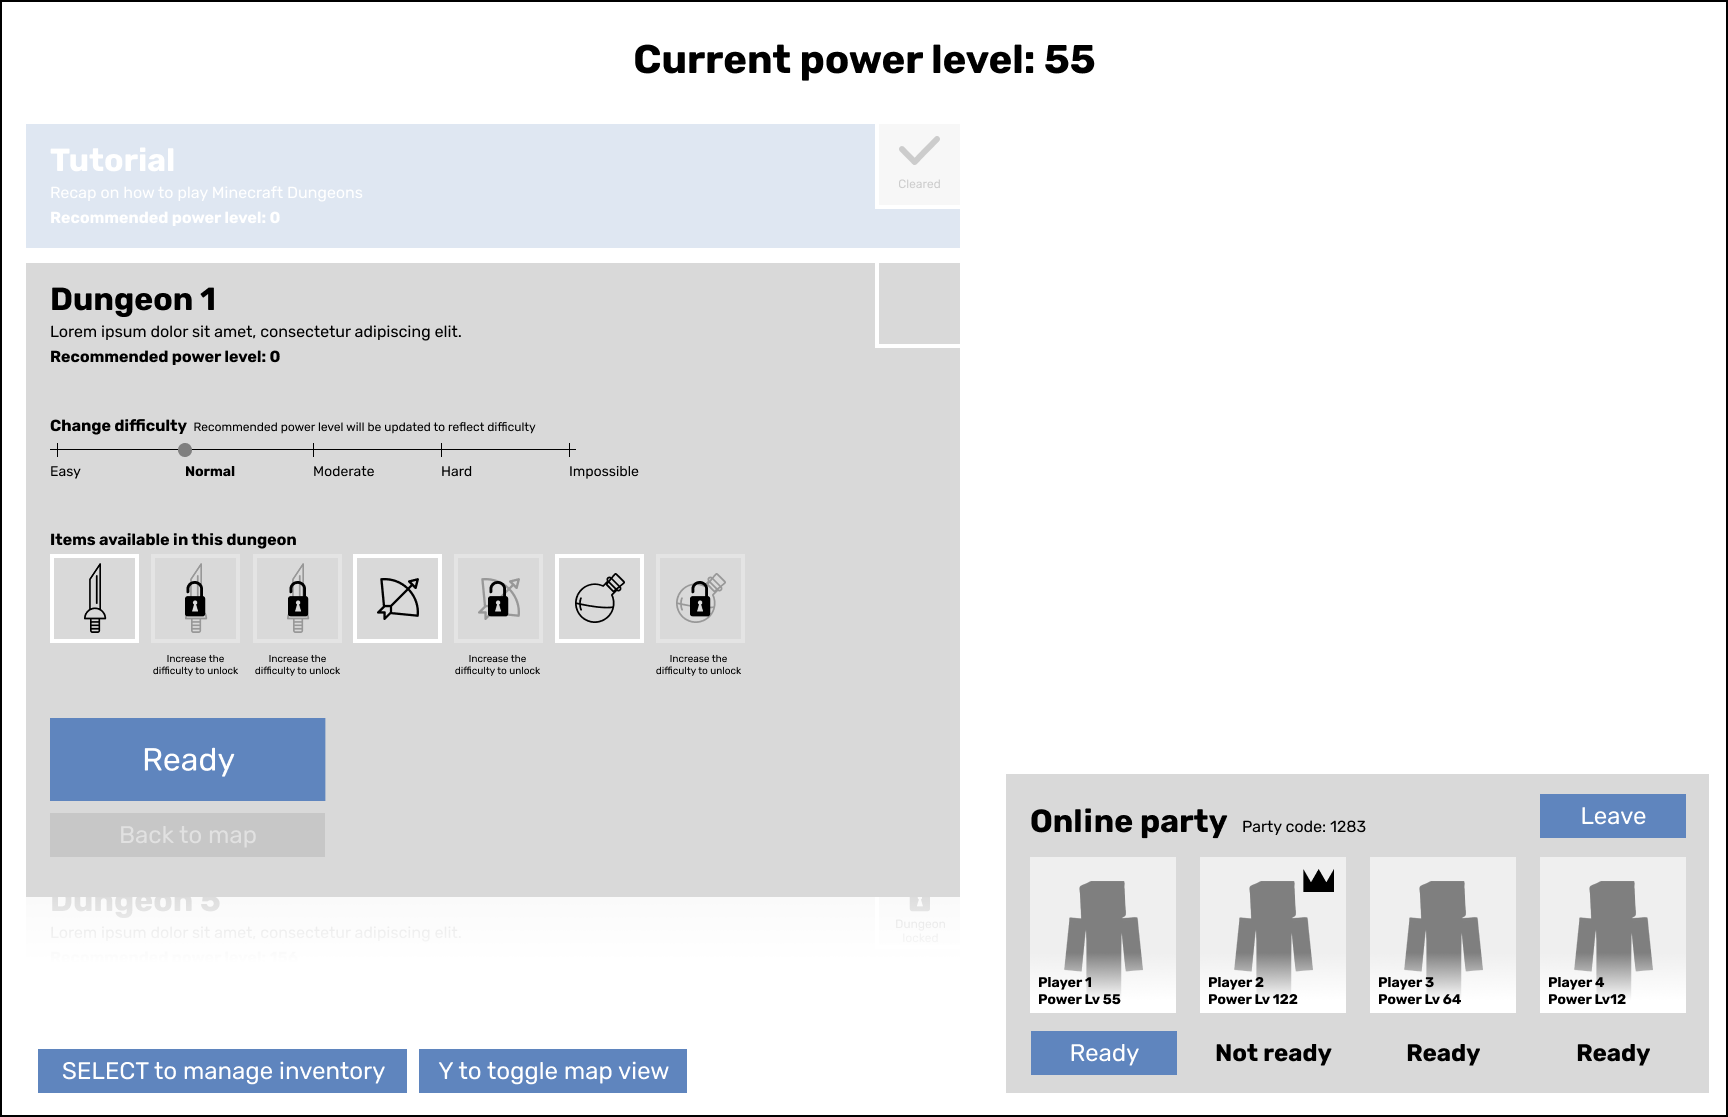Image resolution: width=1728 pixels, height=1117 pixels.
Task: Click the second locked sword item
Action: 298,598
